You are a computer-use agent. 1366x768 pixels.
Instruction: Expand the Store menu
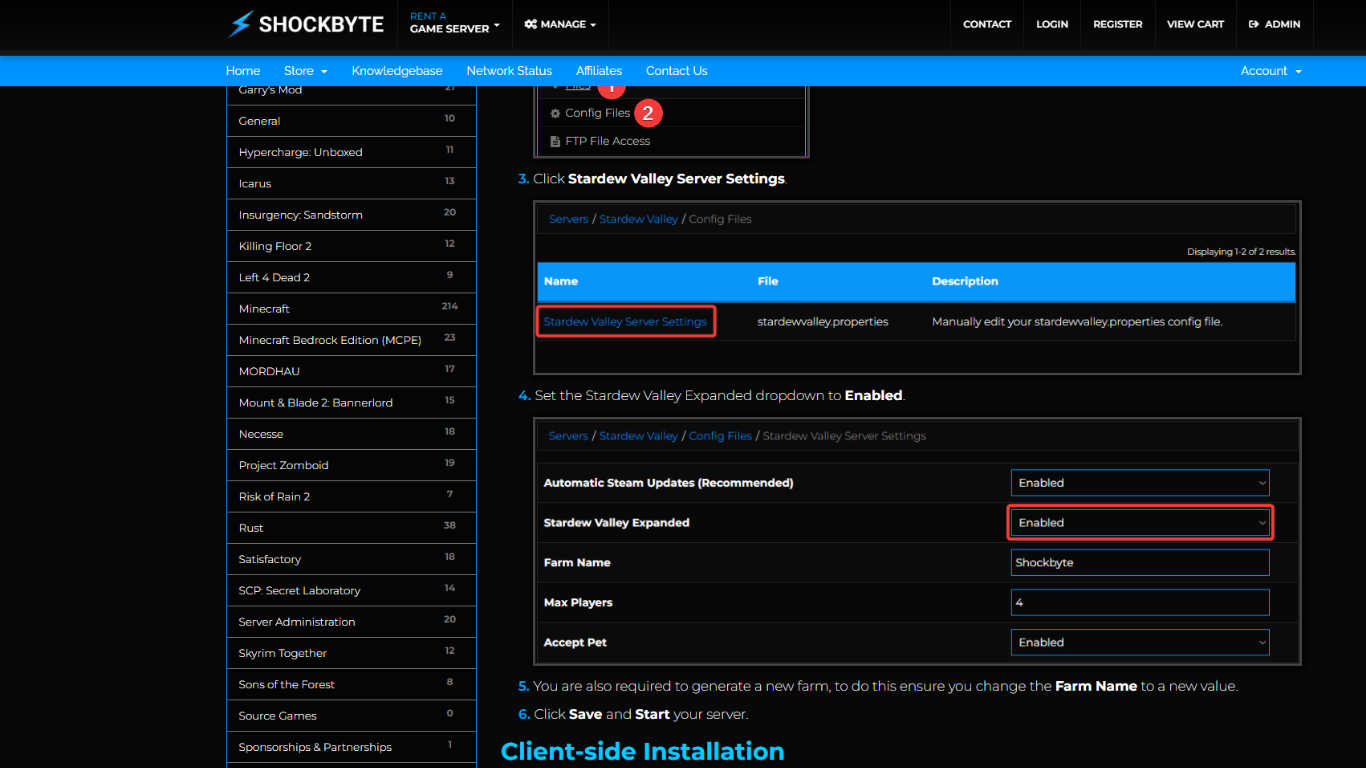tap(306, 71)
